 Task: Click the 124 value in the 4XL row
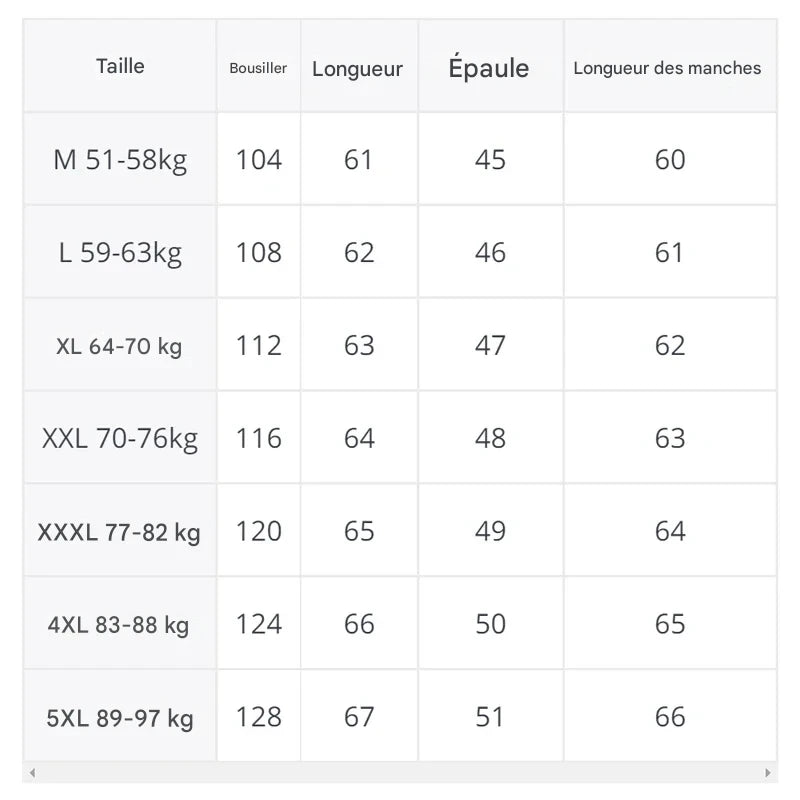[x=259, y=625]
